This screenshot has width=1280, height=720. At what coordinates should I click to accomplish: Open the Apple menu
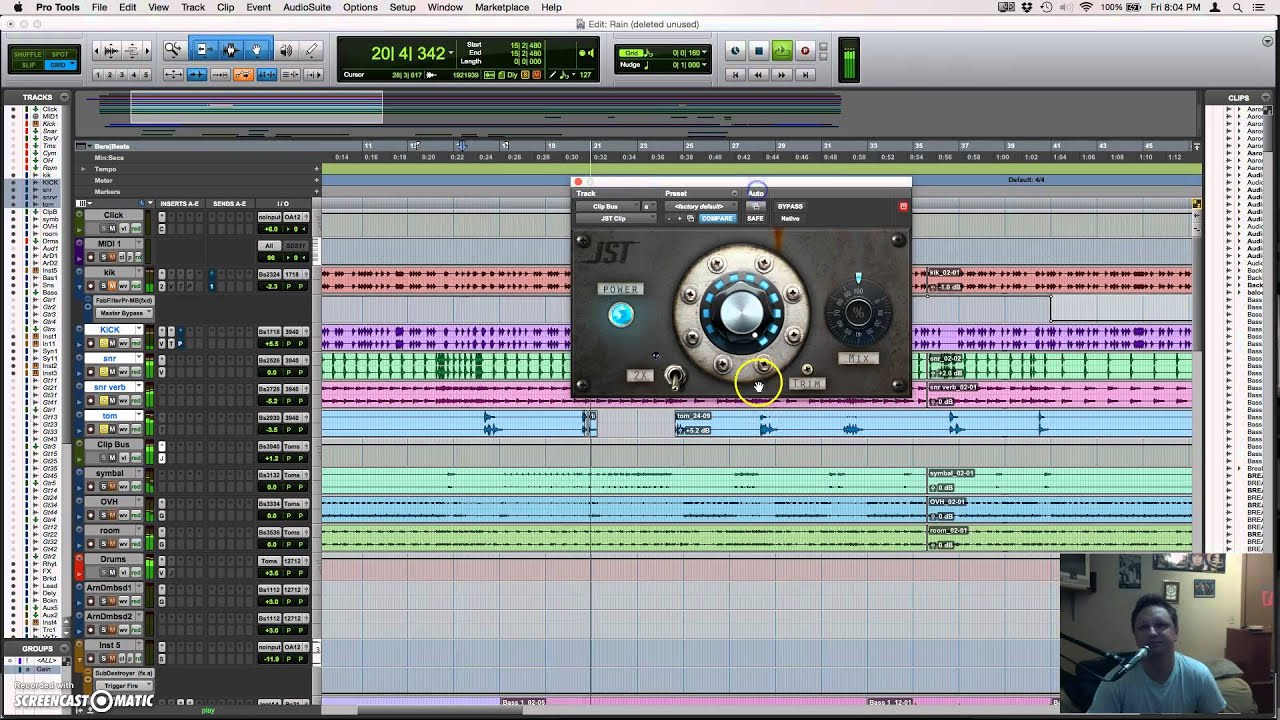17,7
